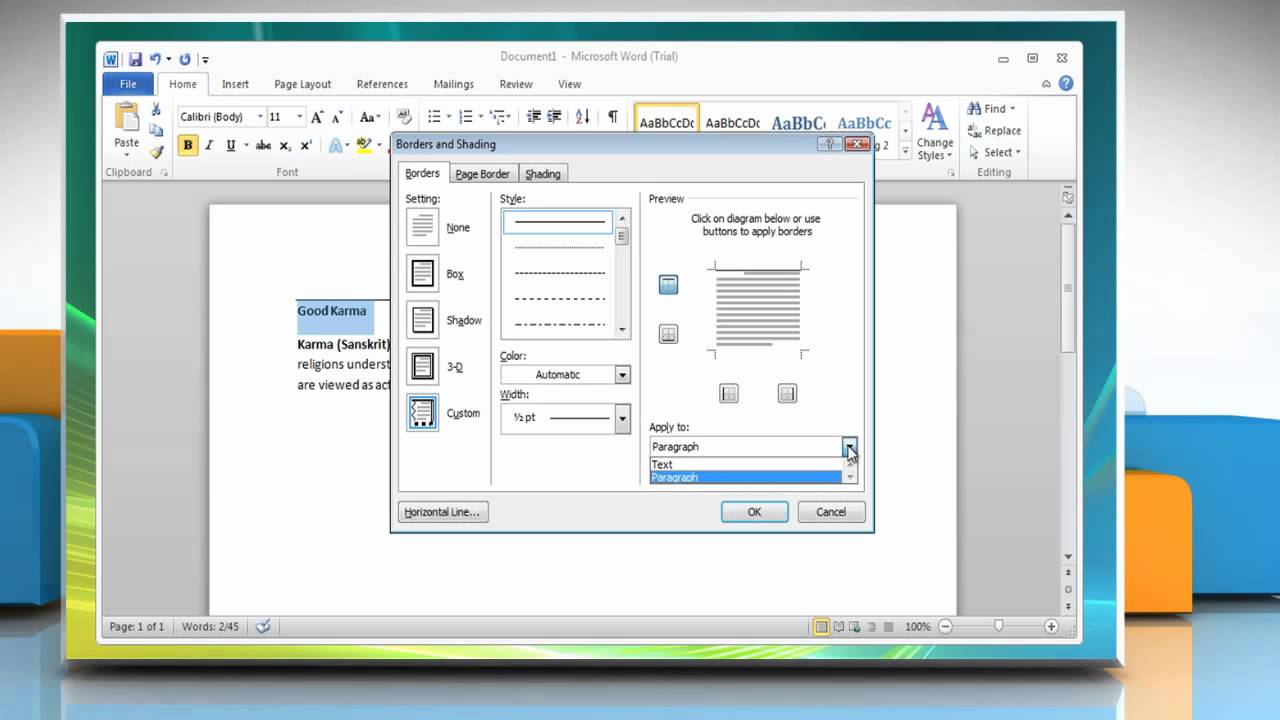The image size is (1280, 720).
Task: Click the right border button in Preview
Action: [787, 394]
